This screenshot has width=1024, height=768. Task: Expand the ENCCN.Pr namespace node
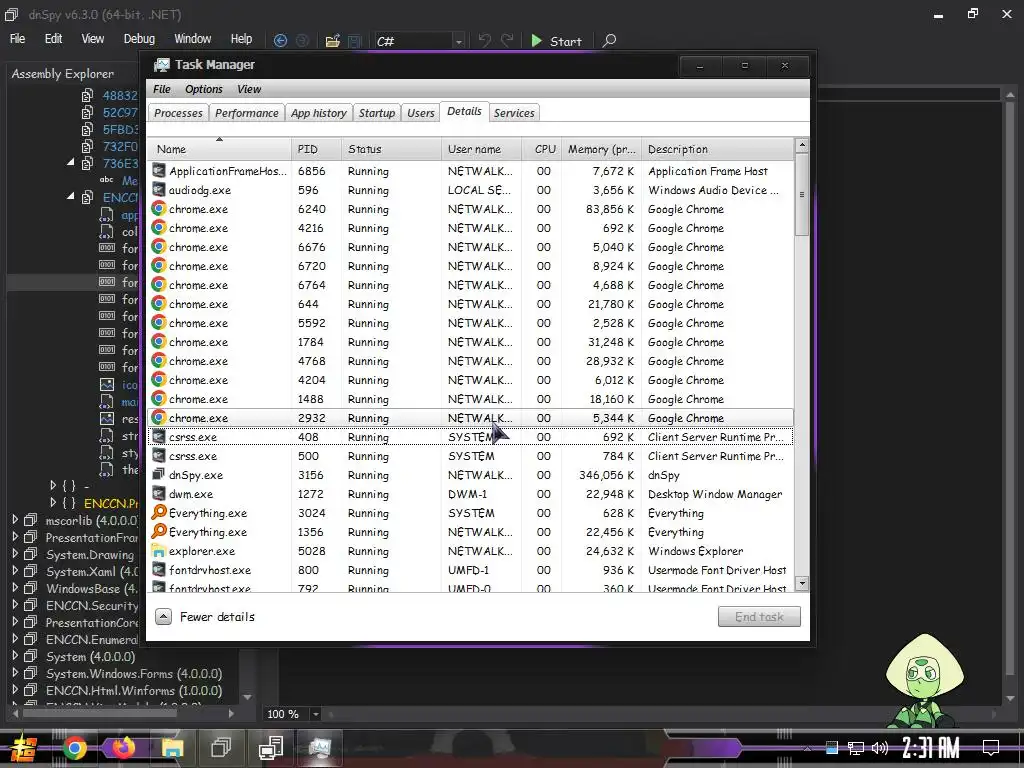(x=54, y=502)
